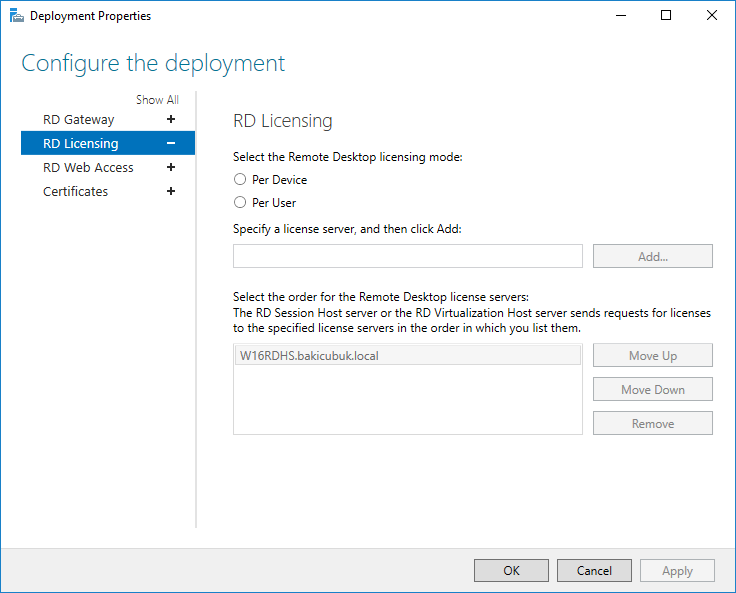The image size is (736, 593).
Task: Click the Deployment Properties title bar icon
Action: 15,16
